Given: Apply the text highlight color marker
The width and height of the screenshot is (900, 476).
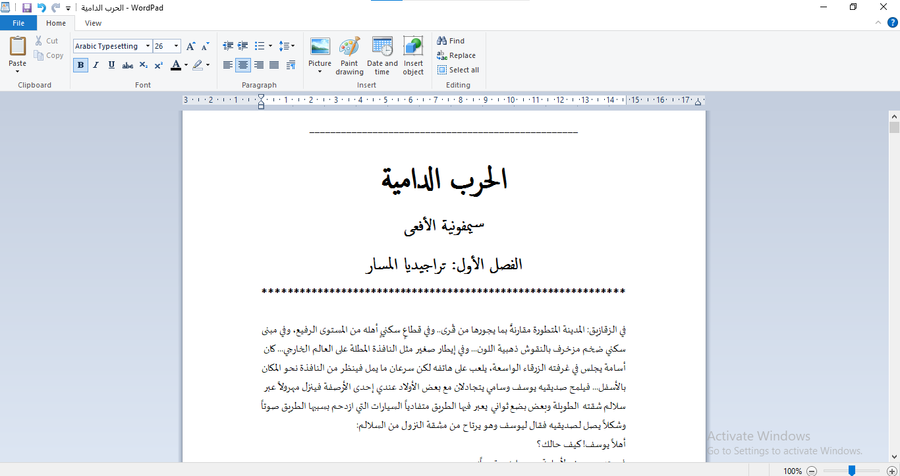Looking at the screenshot, I should tap(198, 65).
